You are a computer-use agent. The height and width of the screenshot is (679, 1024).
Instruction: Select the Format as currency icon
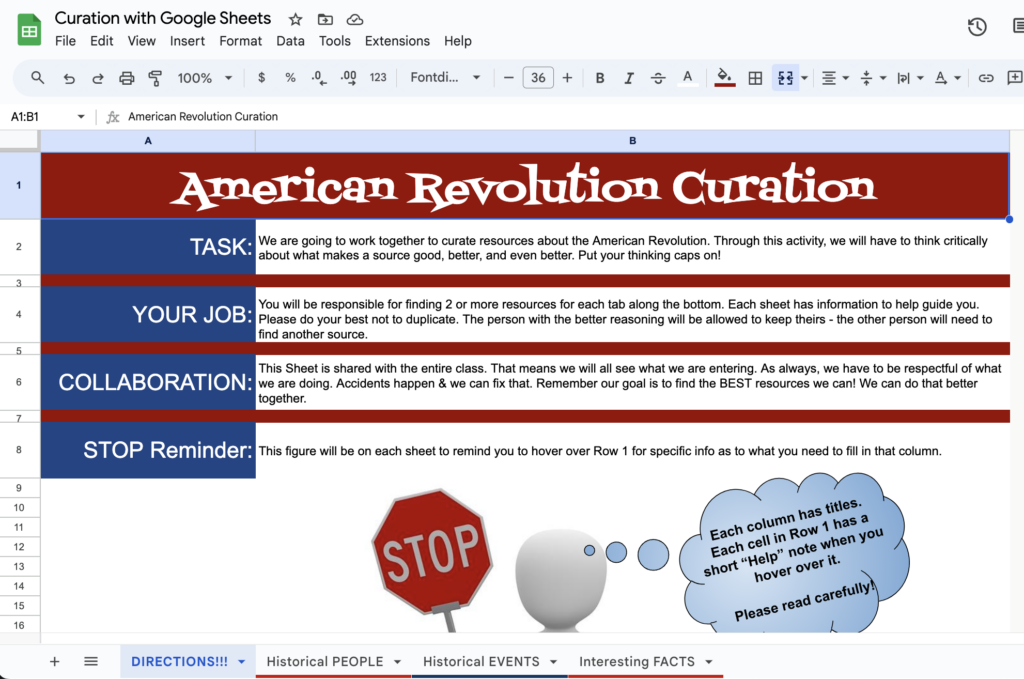261,77
